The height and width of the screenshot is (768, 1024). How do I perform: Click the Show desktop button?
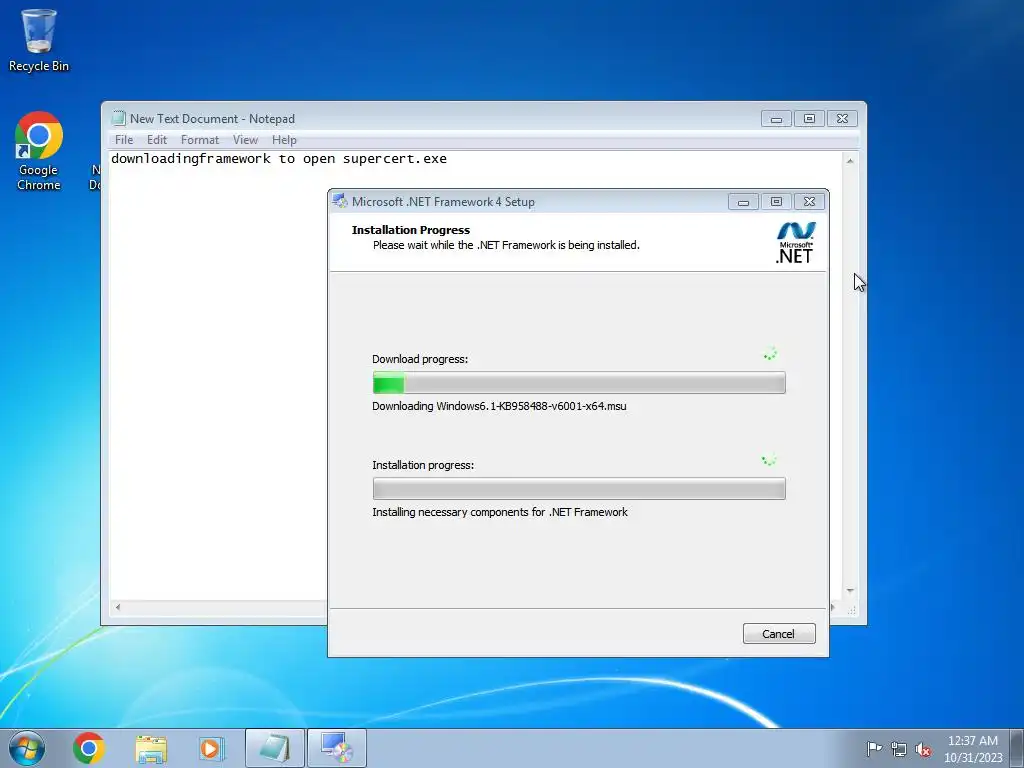tap(1017, 748)
